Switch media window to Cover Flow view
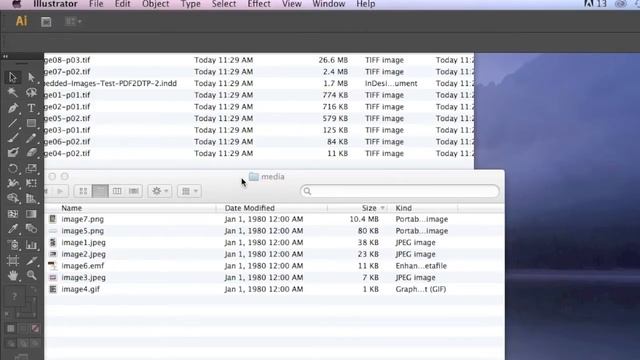 133,191
